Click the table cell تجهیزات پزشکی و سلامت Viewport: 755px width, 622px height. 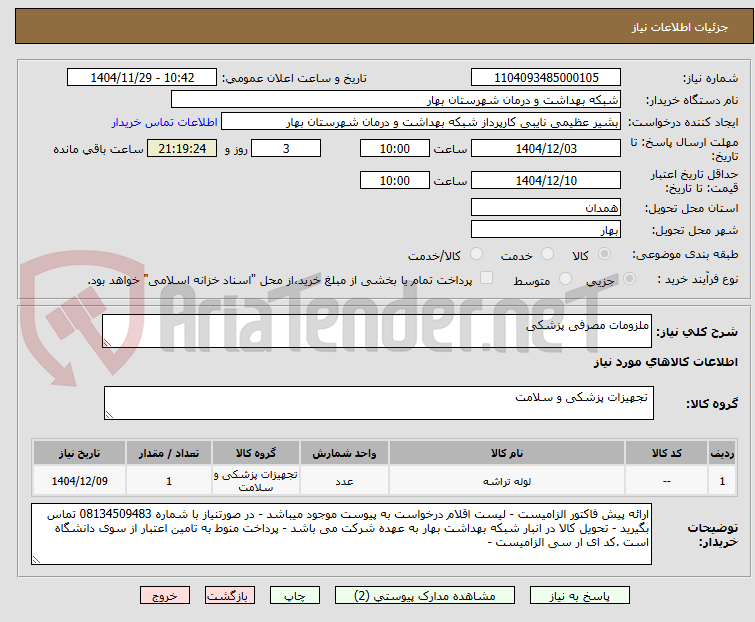click(x=256, y=481)
